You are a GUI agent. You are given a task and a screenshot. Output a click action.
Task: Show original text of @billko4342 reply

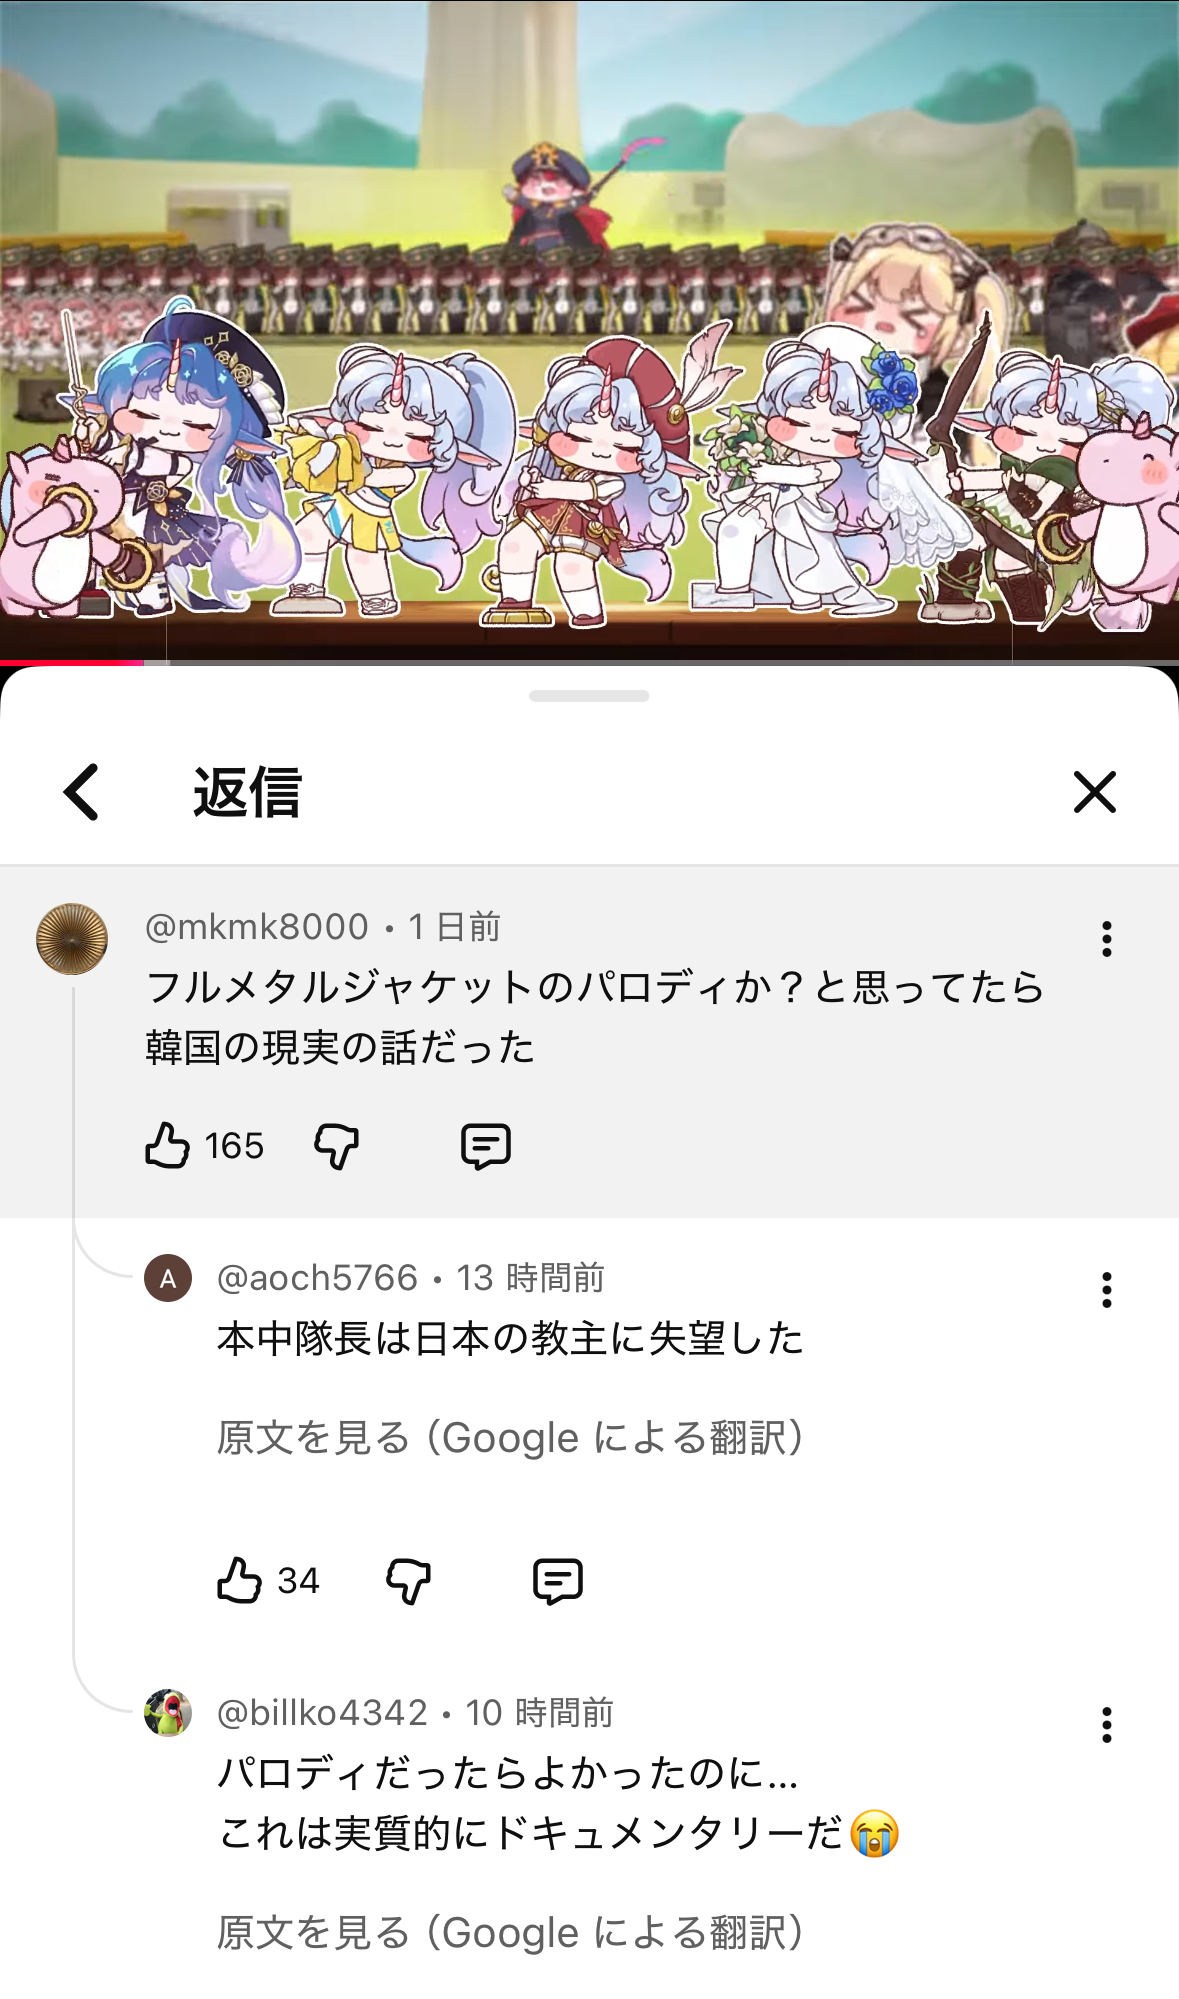511,1932
